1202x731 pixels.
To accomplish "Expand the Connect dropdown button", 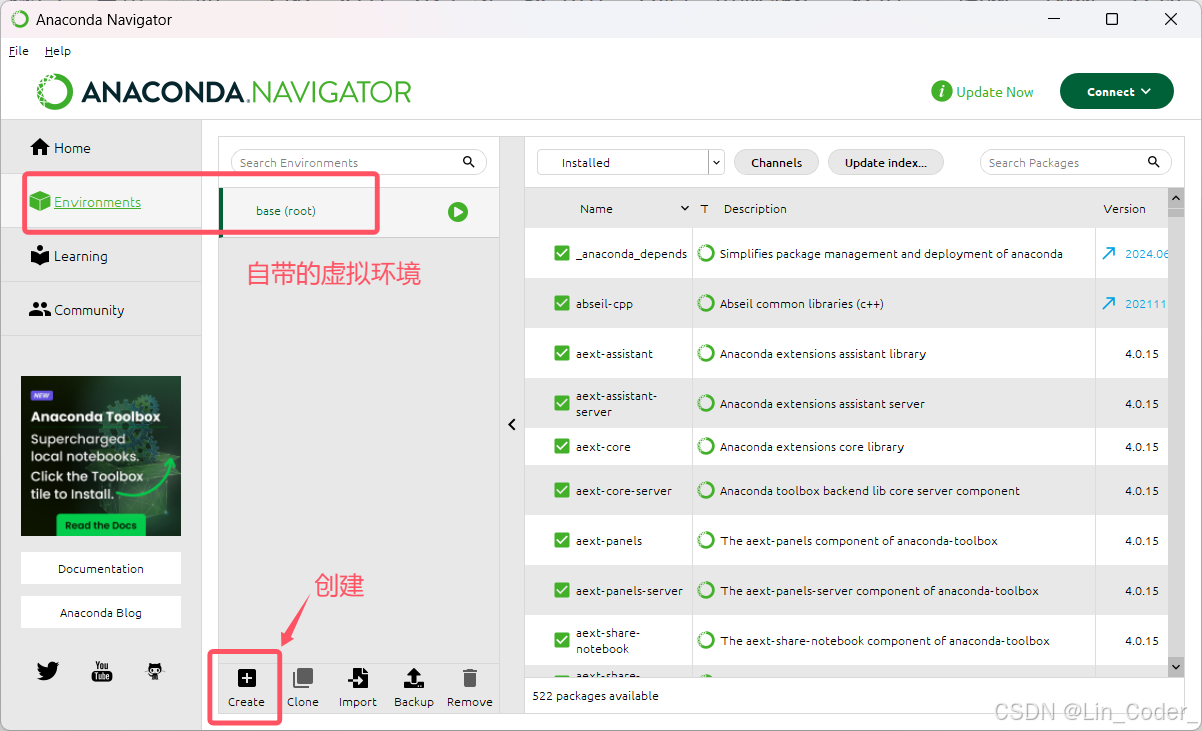I will (x=1117, y=92).
